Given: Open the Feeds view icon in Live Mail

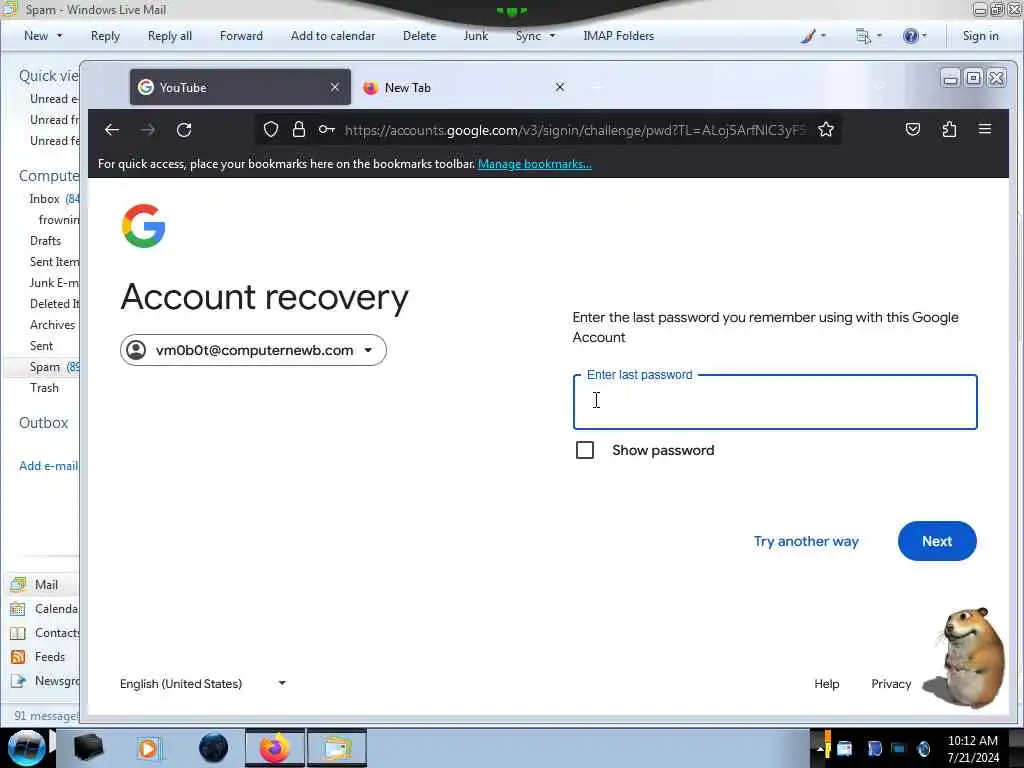Looking at the screenshot, I should tap(18, 657).
